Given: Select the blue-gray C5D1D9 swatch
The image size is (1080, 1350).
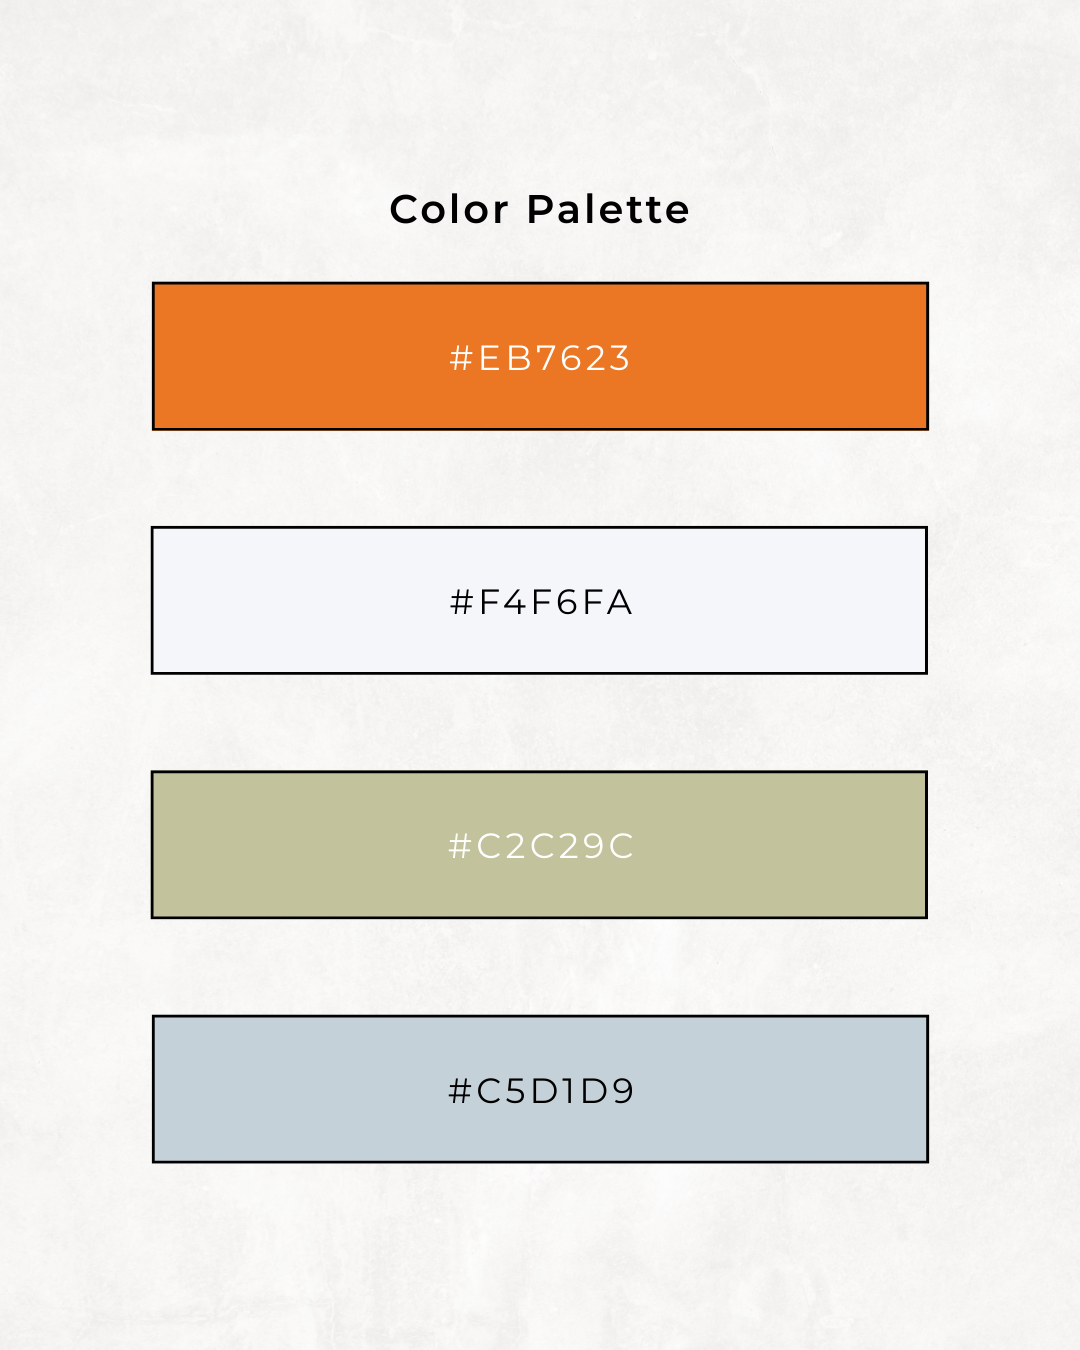Looking at the screenshot, I should pos(540,1089).
